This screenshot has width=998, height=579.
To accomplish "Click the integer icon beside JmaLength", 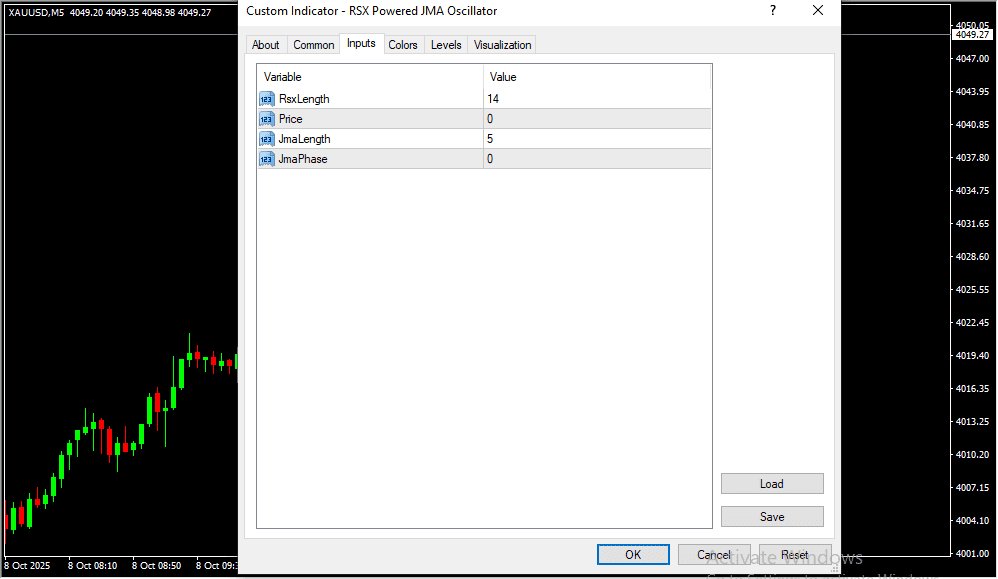I will point(266,139).
